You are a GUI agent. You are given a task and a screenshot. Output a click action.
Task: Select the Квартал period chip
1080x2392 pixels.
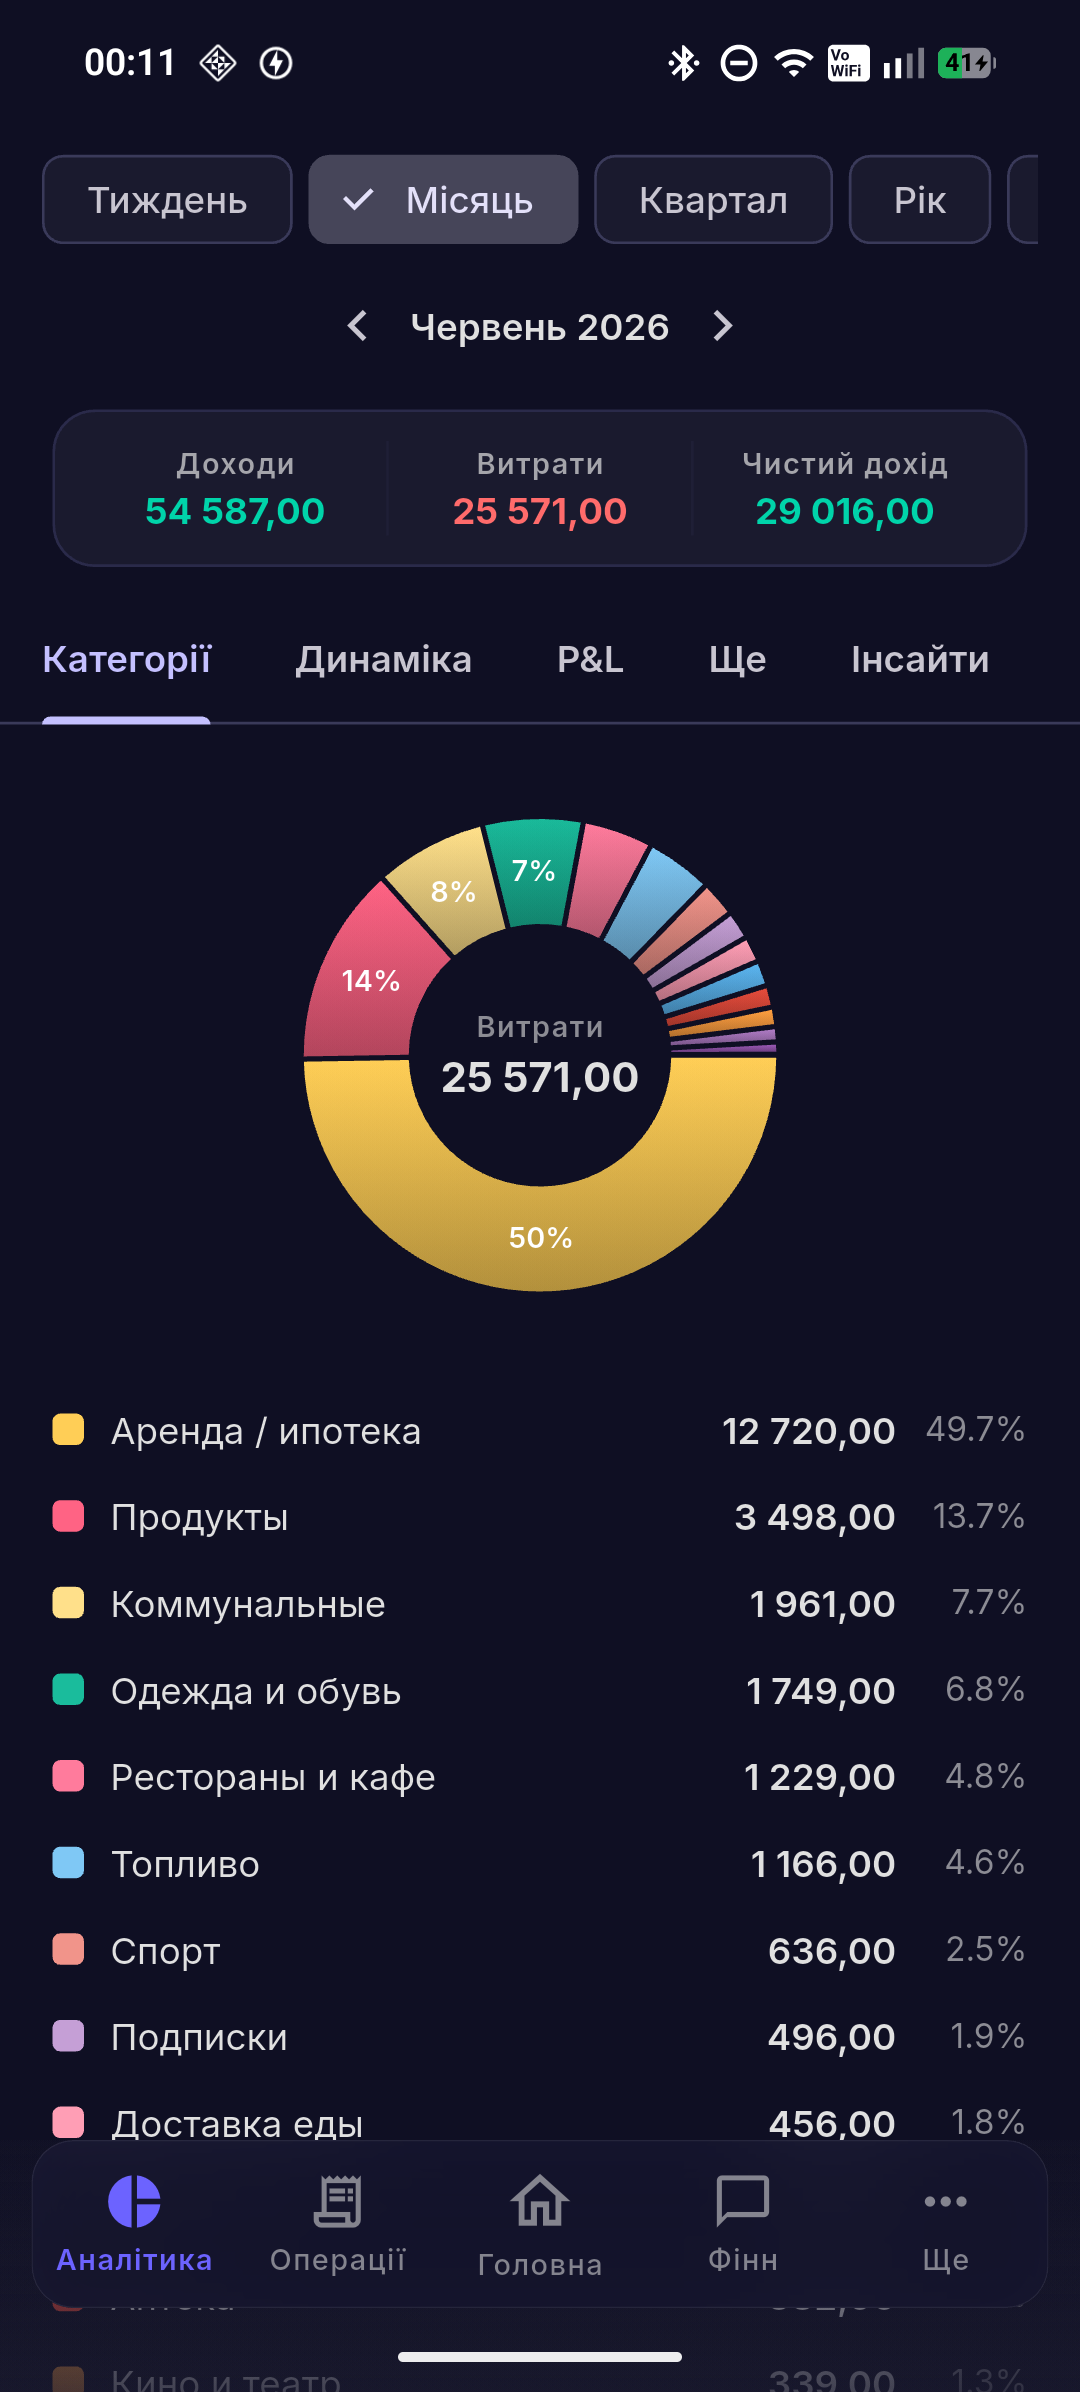713,200
